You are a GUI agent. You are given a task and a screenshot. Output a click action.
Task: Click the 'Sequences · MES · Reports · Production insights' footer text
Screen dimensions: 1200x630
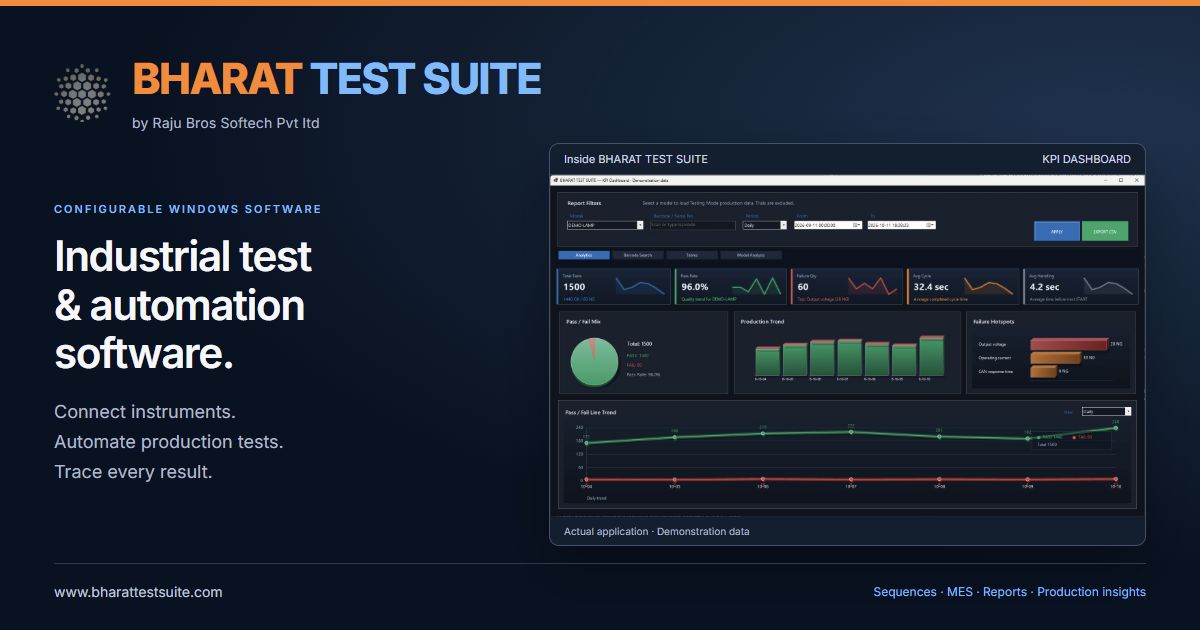(x=1009, y=592)
